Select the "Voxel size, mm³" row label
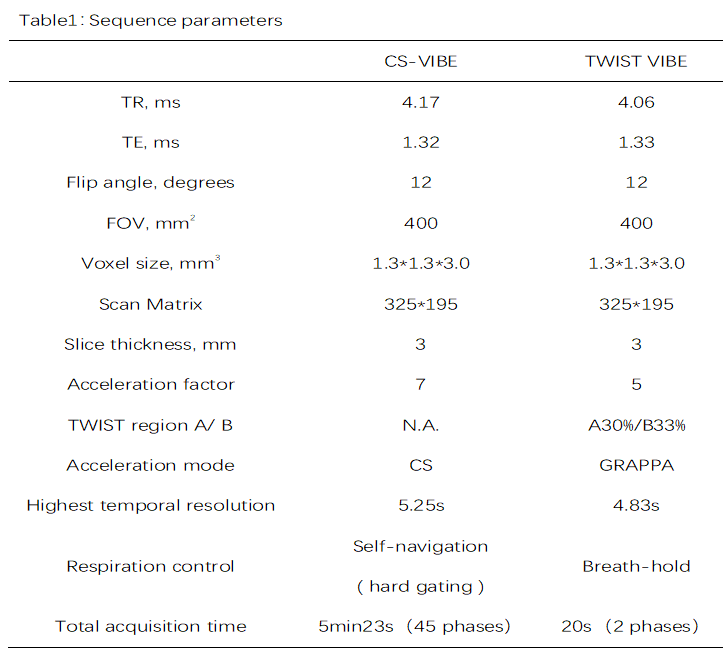 (150, 264)
